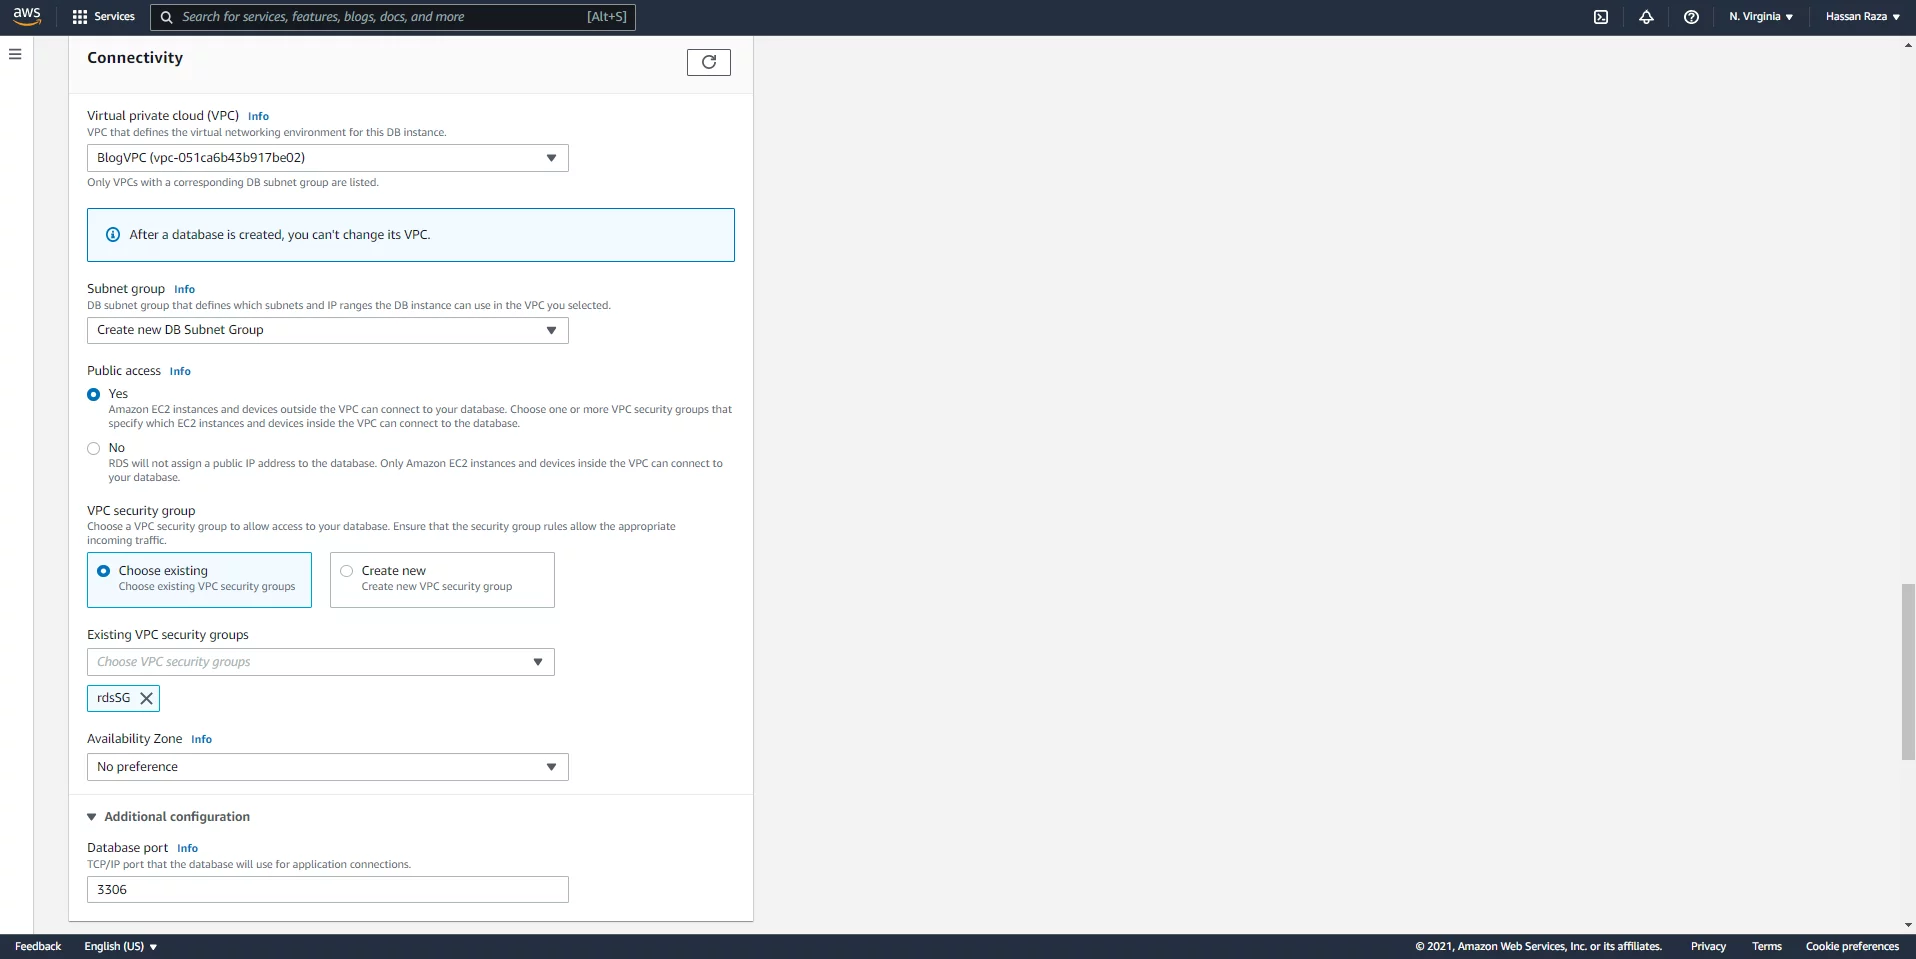
Task: Open the help question-mark icon
Action: pyautogui.click(x=1691, y=17)
